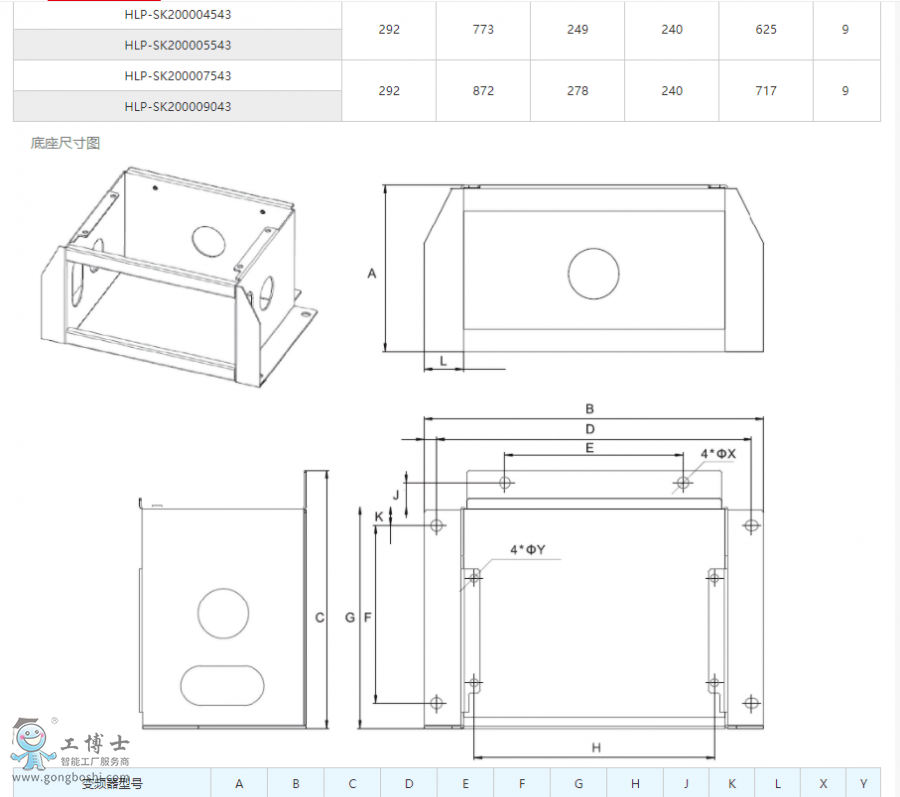Select the HLP-SK200007543 model cell

coord(177,76)
